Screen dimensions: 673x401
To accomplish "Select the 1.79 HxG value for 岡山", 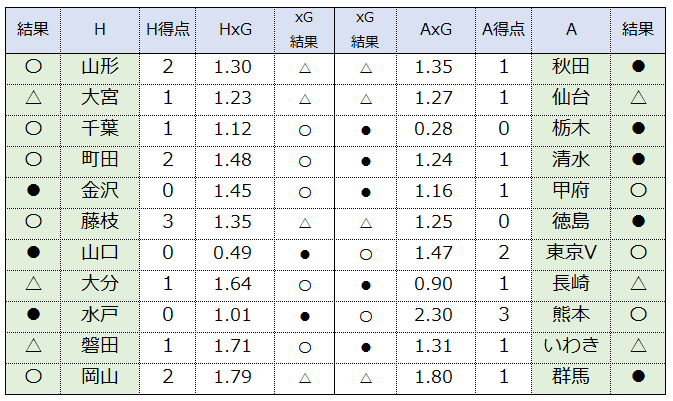I will (232, 377).
